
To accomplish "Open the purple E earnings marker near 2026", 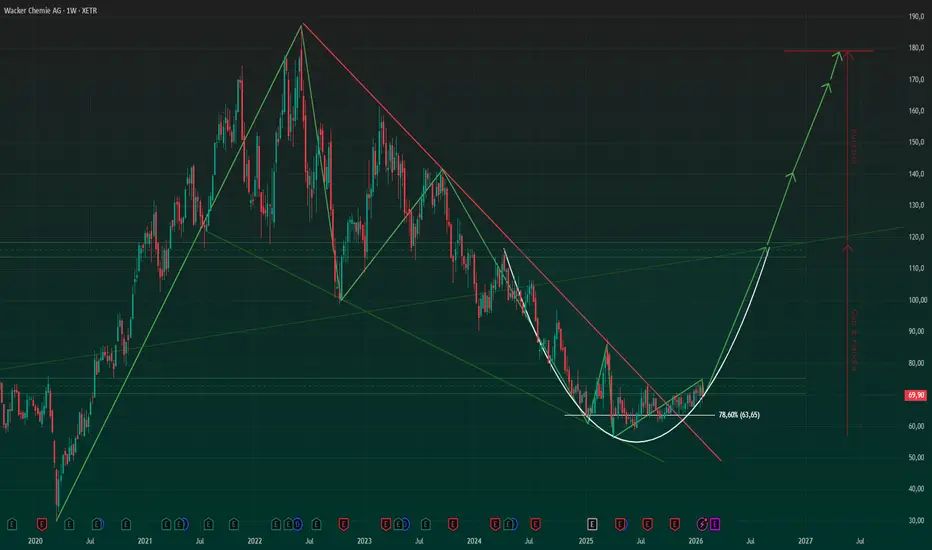I will [x=715, y=524].
